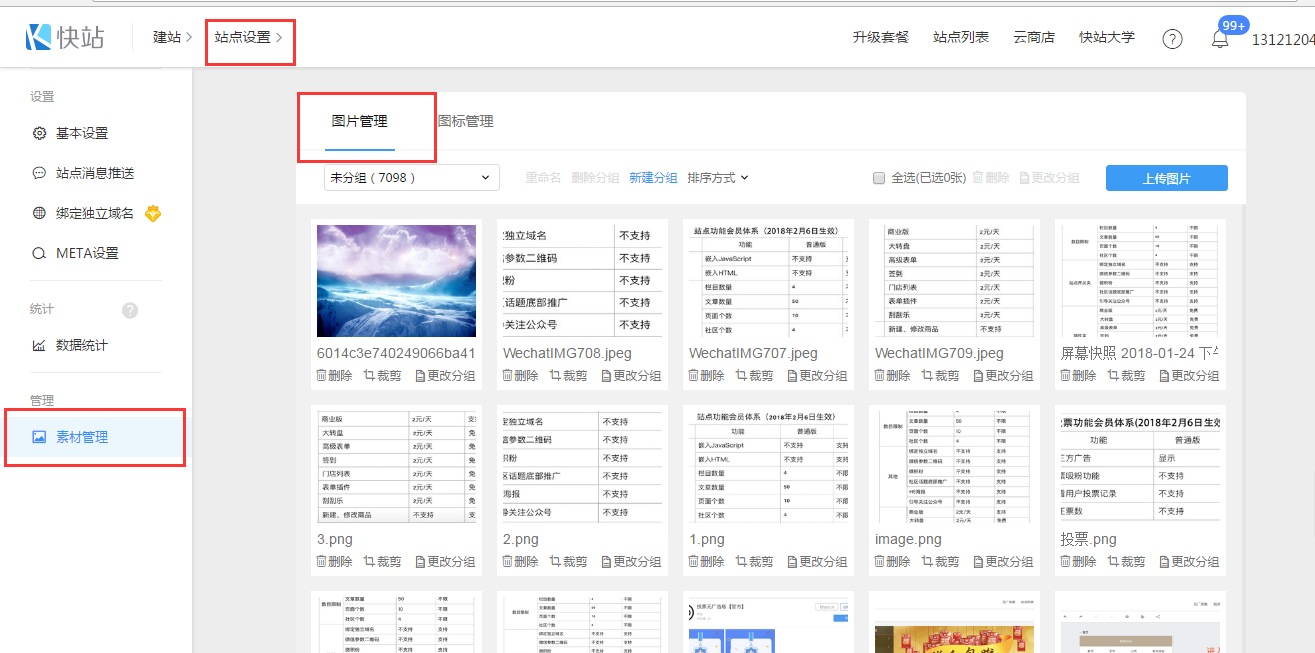This screenshot has height=653, width=1315.
Task: Click the 新建分组 link
Action: coord(653,178)
